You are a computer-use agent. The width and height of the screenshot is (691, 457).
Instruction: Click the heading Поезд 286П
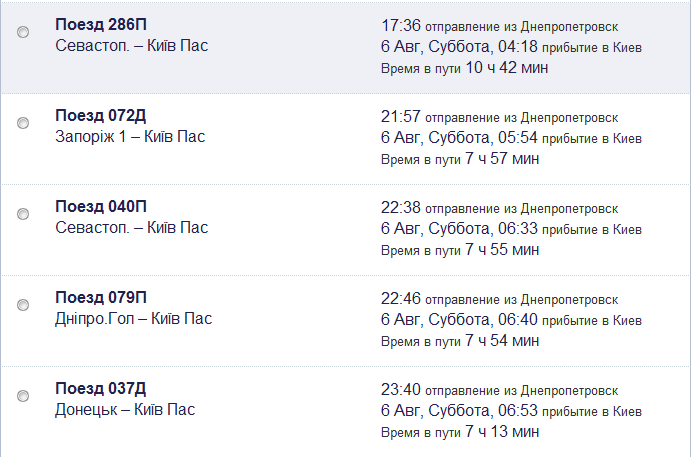tap(101, 25)
